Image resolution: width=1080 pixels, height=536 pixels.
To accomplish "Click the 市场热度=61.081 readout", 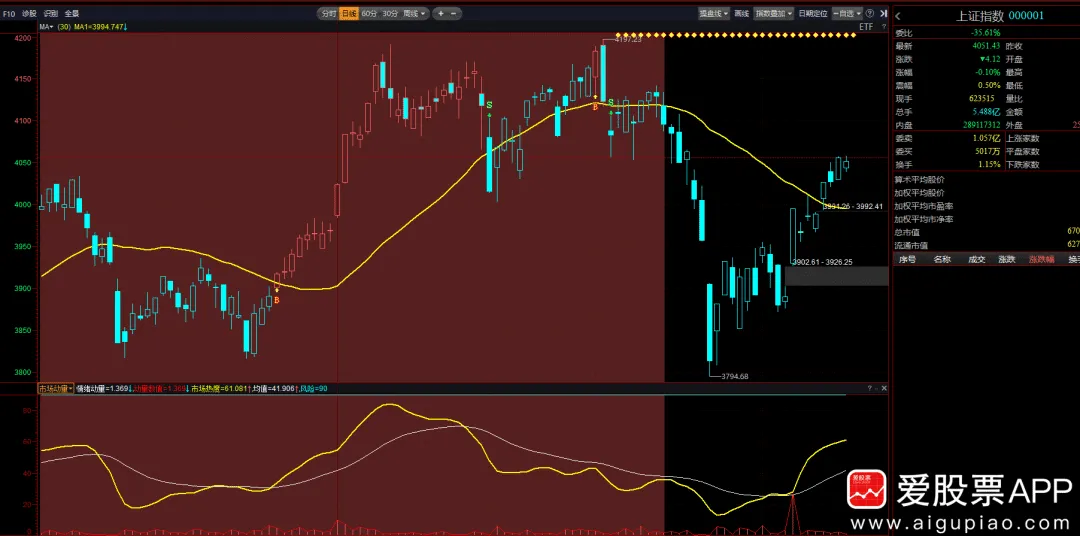I will [x=219, y=389].
